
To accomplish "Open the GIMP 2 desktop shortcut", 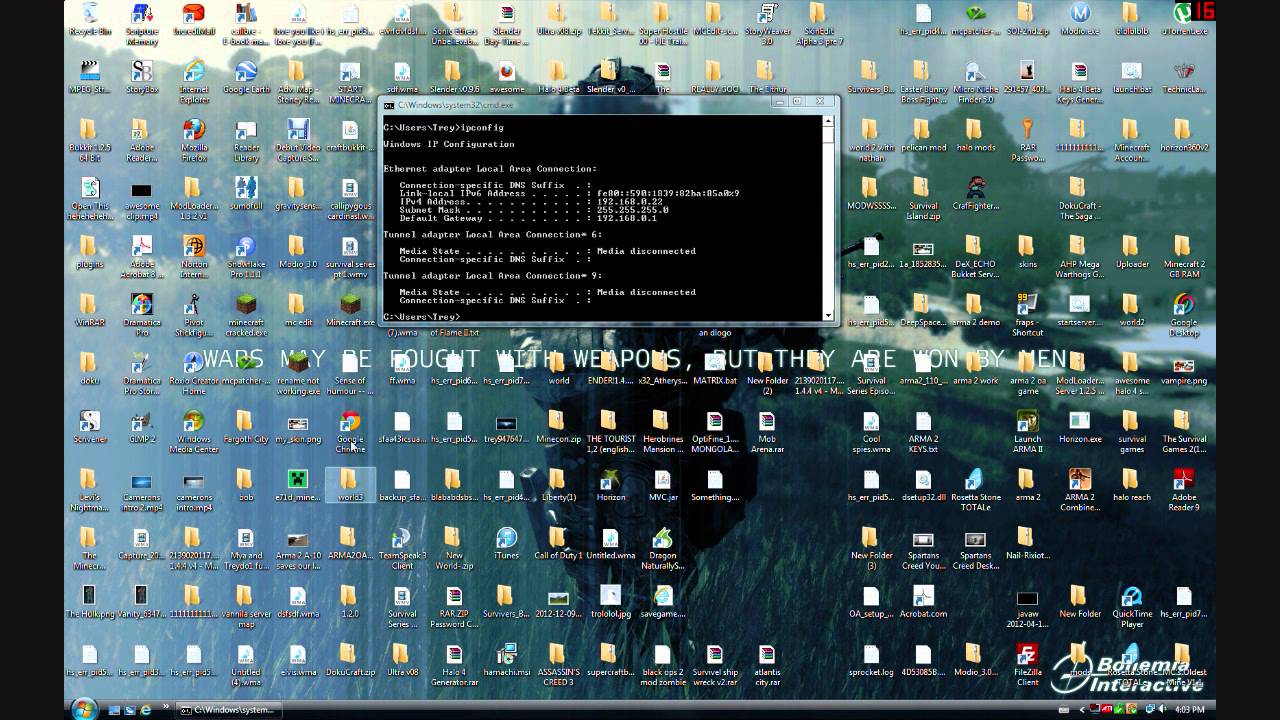I will 142,427.
